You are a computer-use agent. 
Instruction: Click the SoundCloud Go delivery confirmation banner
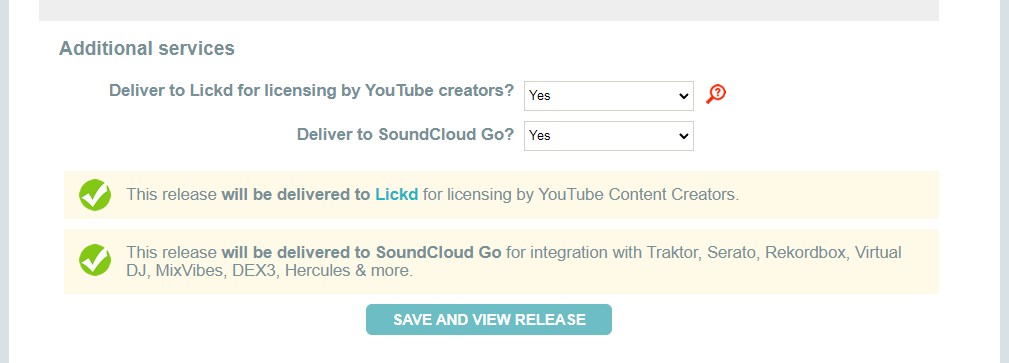(501, 261)
